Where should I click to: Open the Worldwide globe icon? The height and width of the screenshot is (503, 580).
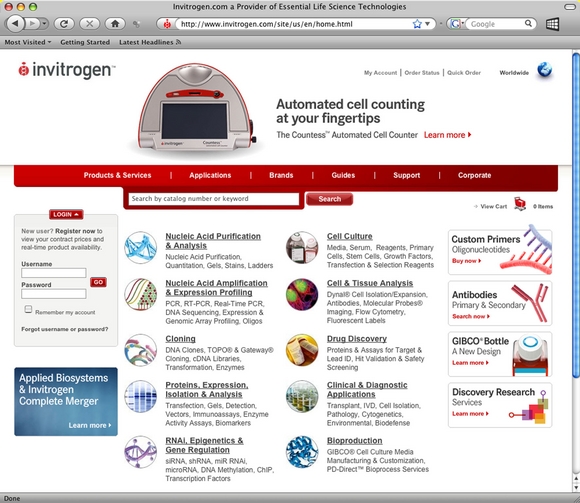(544, 69)
